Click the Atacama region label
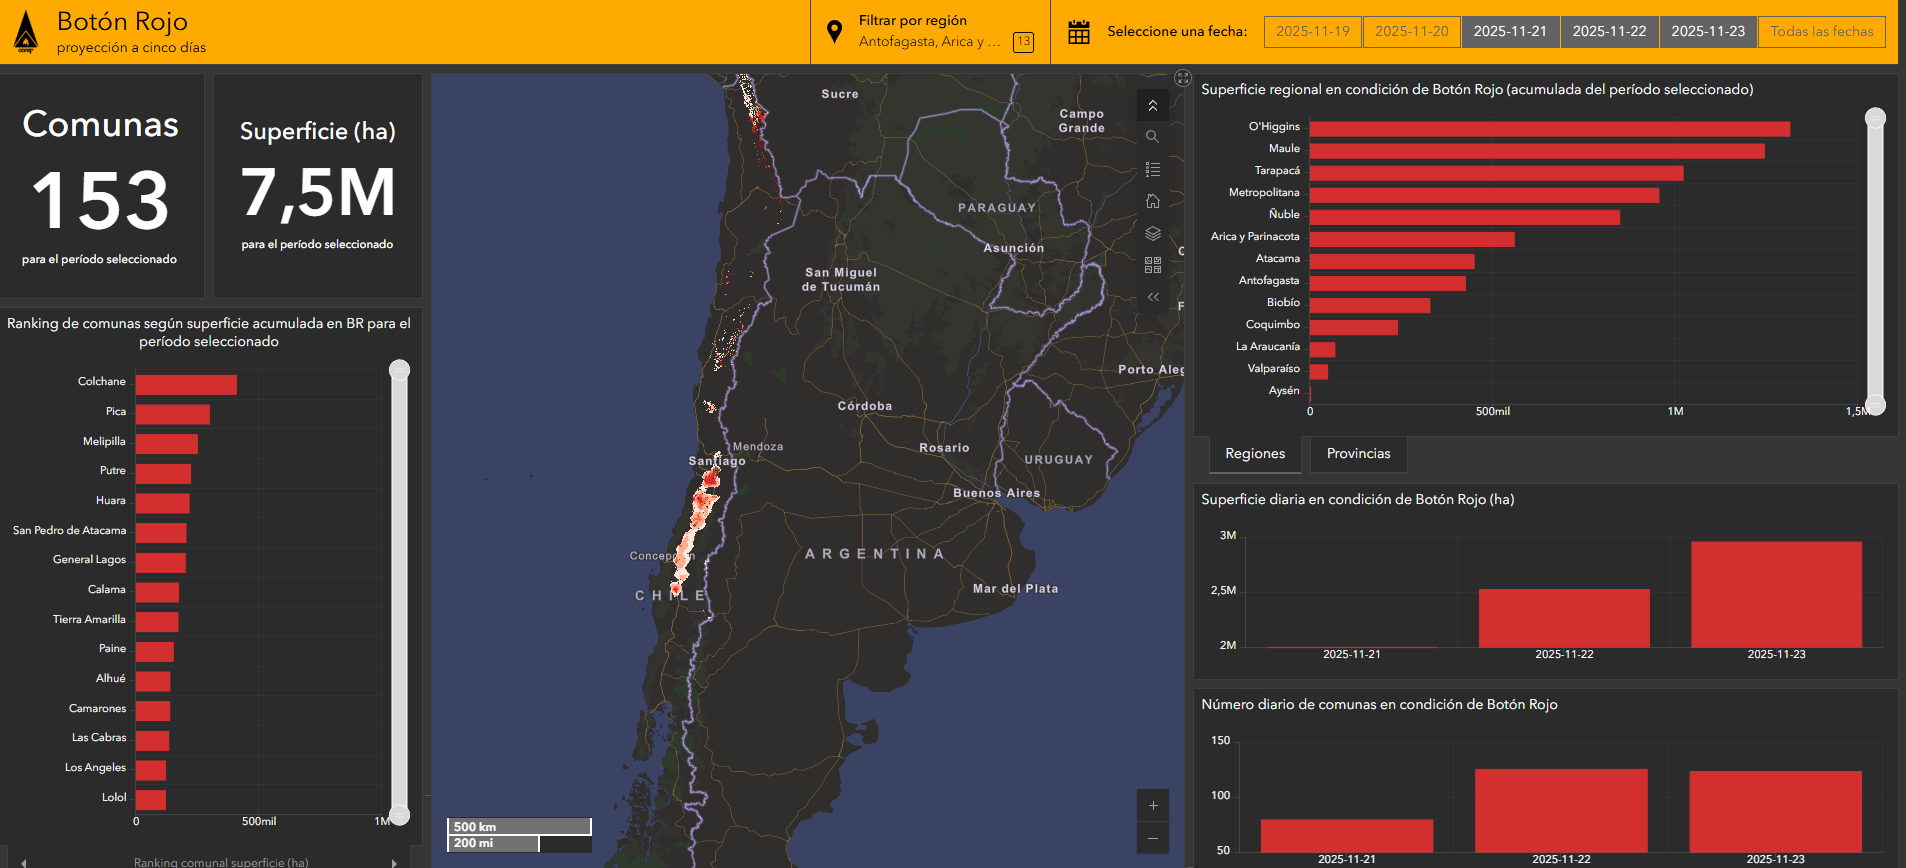The image size is (1906, 868). point(1278,258)
